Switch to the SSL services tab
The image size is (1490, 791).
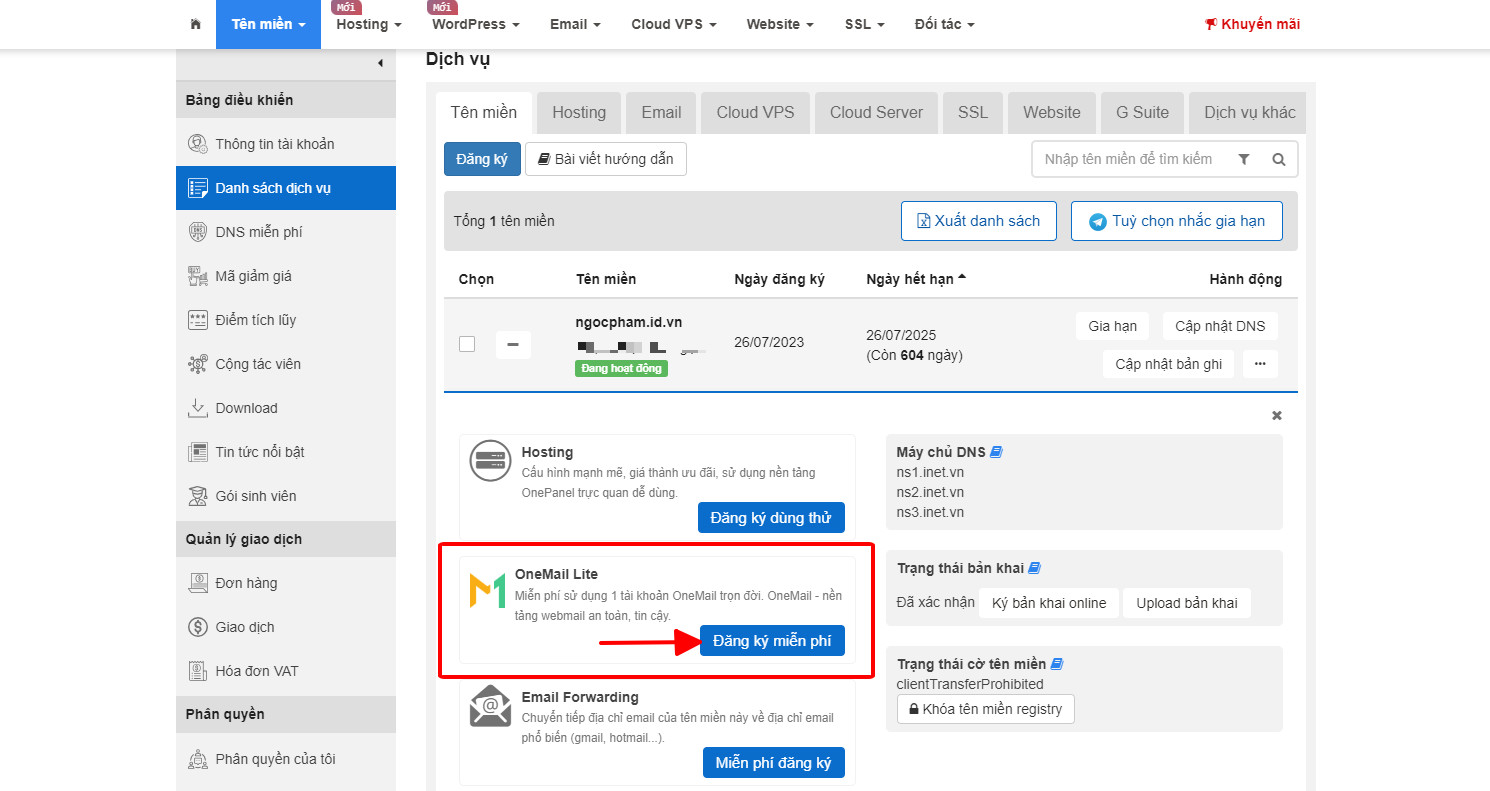[x=972, y=112]
